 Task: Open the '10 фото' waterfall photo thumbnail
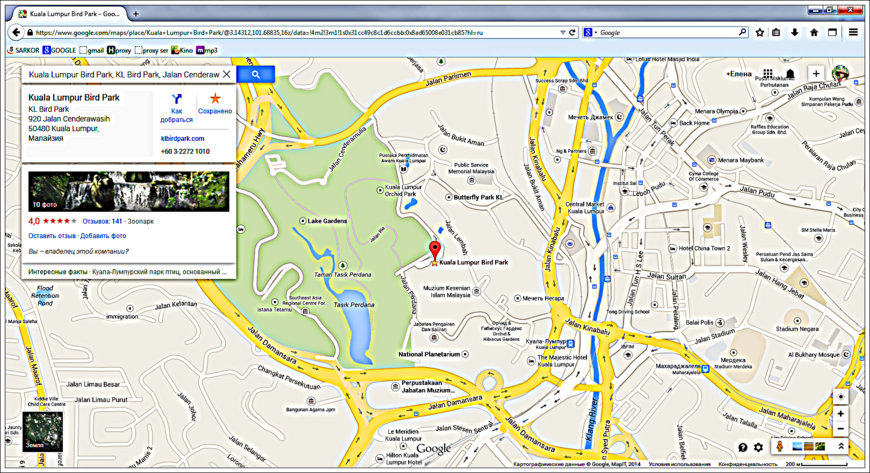pos(129,191)
